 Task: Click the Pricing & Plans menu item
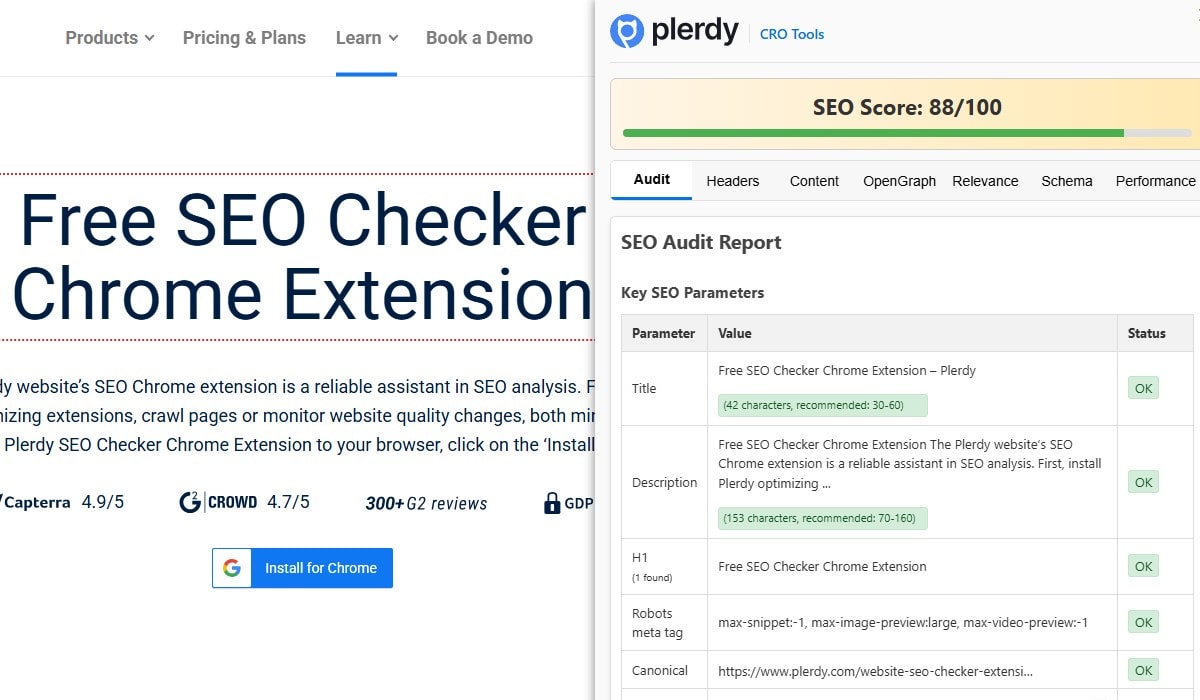244,37
